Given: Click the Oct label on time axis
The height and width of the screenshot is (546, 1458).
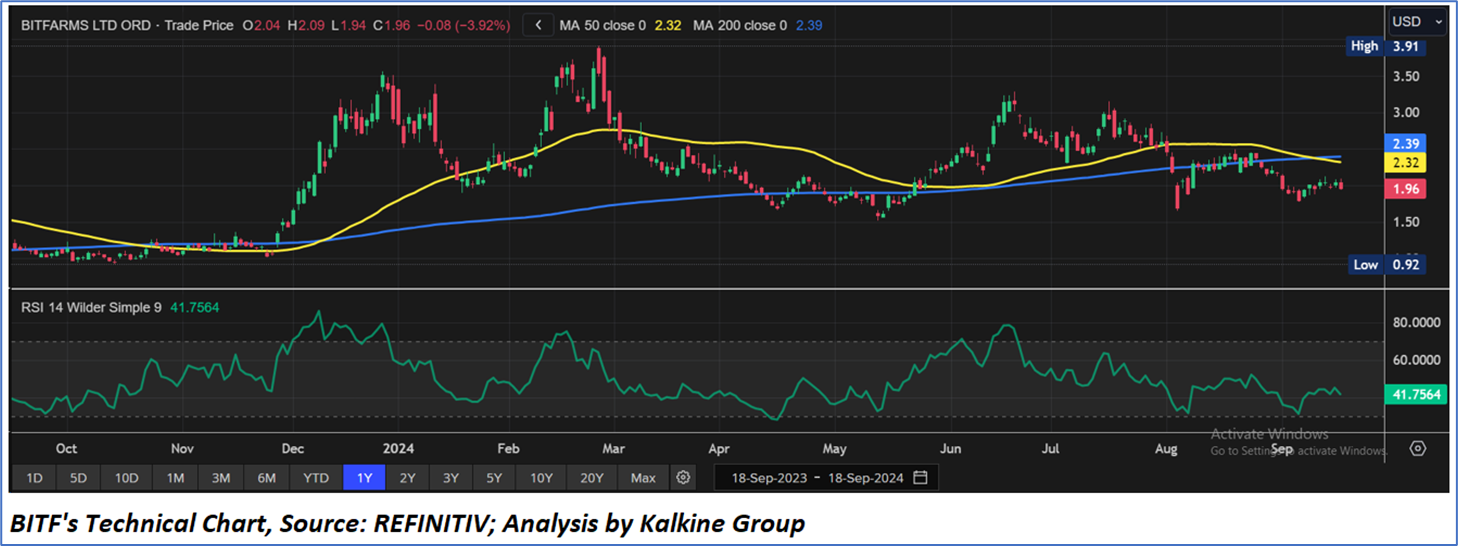Looking at the screenshot, I should coord(67,449).
